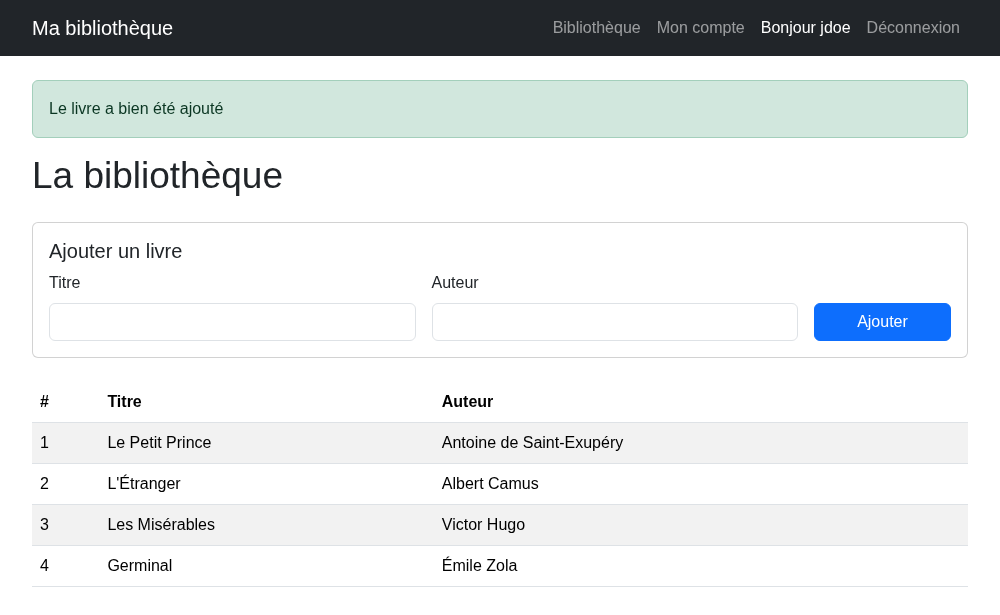This screenshot has width=1000, height=615.
Task: Select the 'L'Étranger' title cell
Action: tap(267, 484)
